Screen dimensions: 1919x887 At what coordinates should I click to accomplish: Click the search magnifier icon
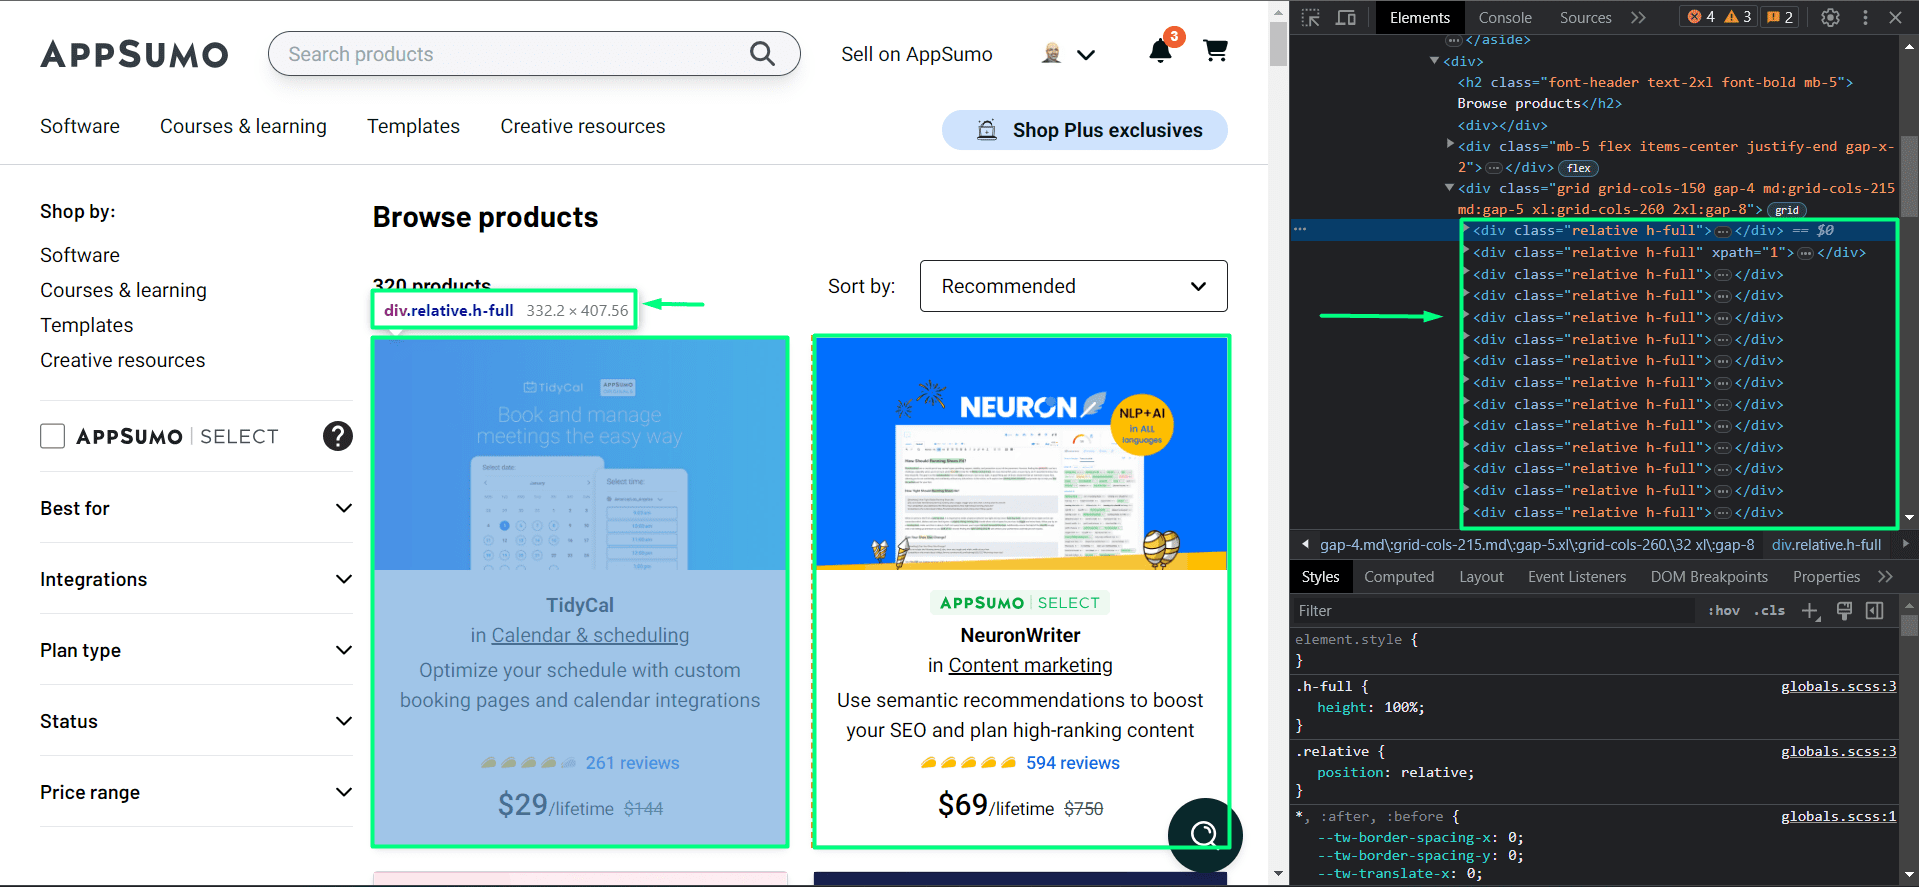click(x=762, y=54)
